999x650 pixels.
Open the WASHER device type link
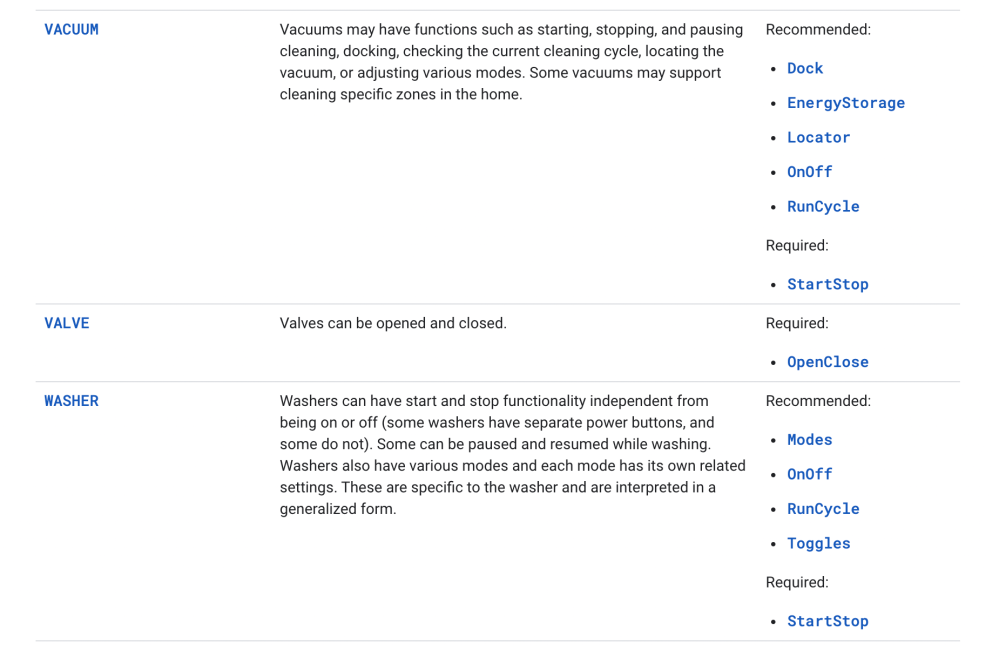point(71,401)
